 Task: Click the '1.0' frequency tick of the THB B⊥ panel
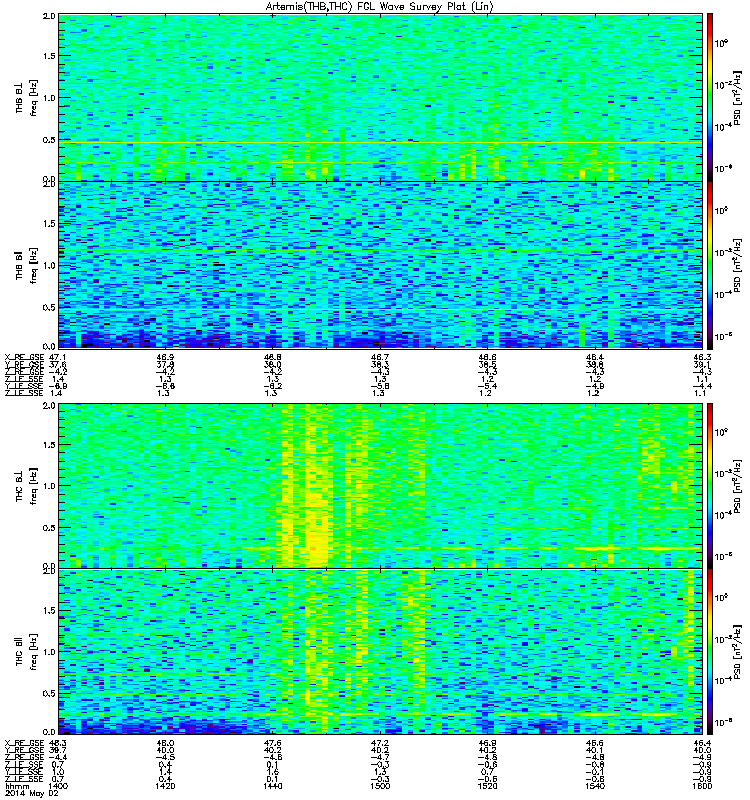(x=49, y=98)
